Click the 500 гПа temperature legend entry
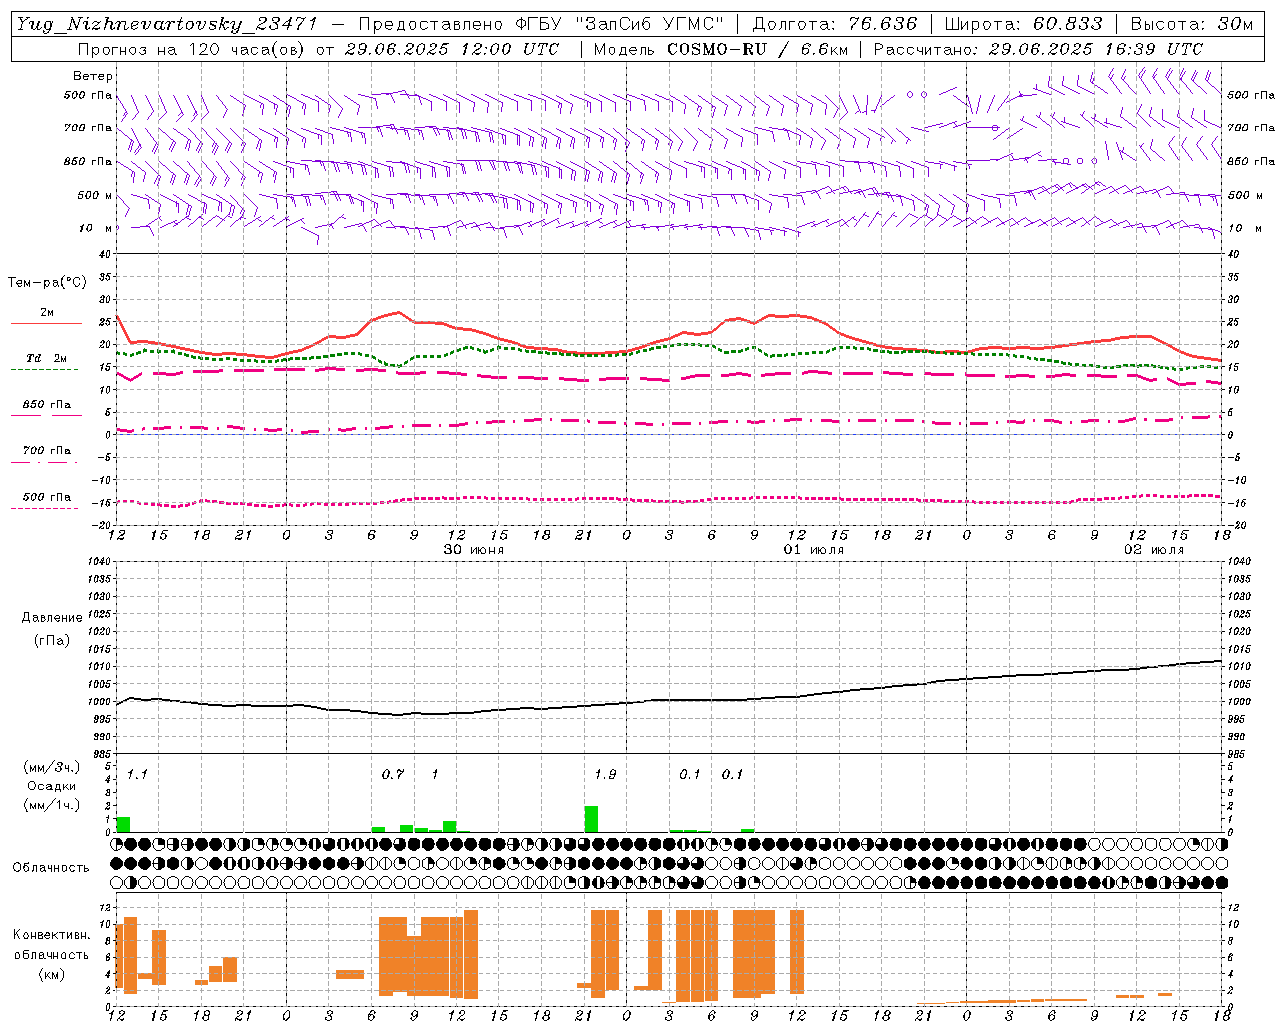The image size is (1280, 1024). tap(46, 497)
